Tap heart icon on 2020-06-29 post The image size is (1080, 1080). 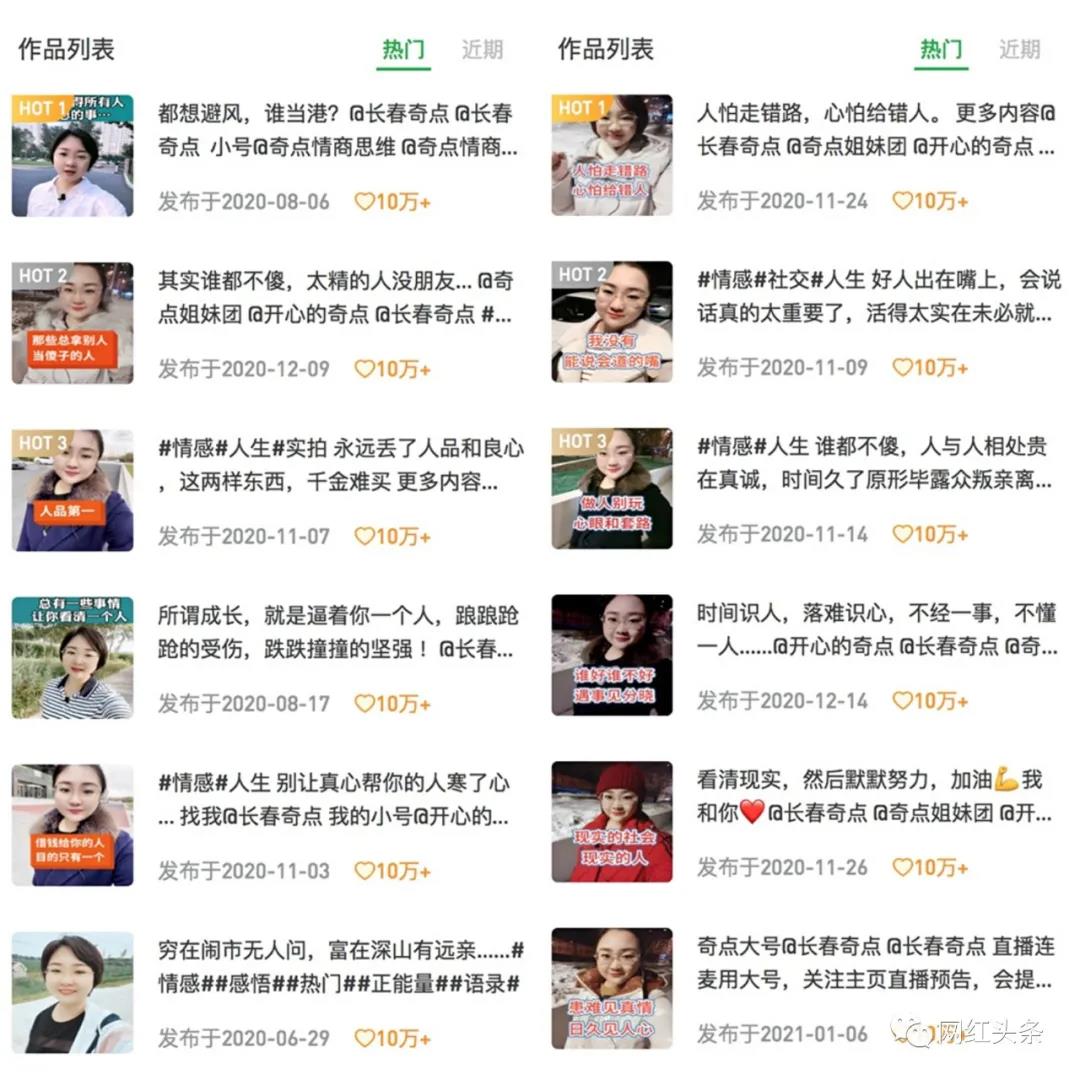point(364,1038)
